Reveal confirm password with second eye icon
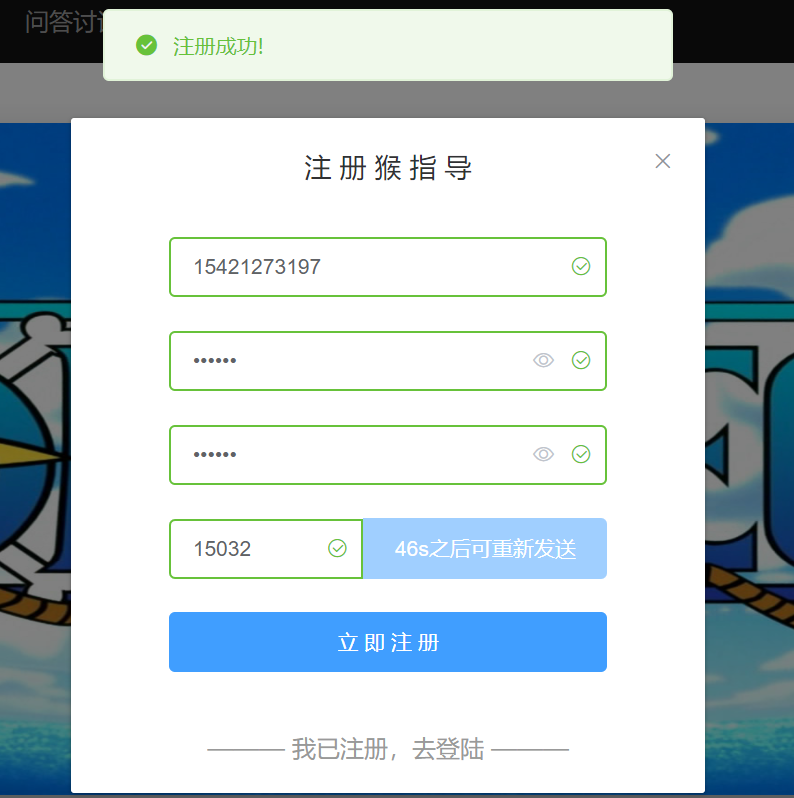Viewport: 794px width, 798px height. [543, 454]
